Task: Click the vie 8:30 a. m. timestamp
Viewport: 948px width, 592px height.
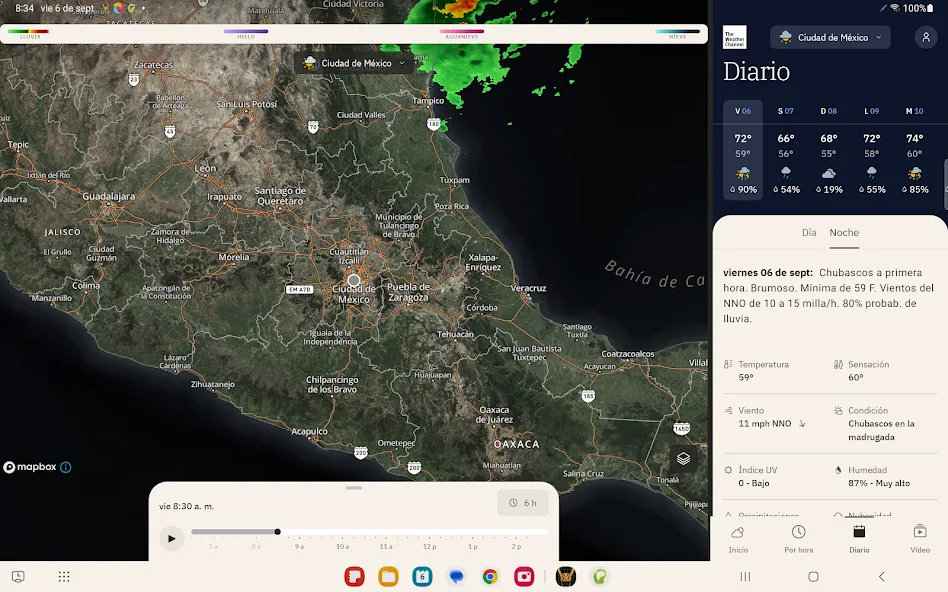Action: (x=187, y=506)
